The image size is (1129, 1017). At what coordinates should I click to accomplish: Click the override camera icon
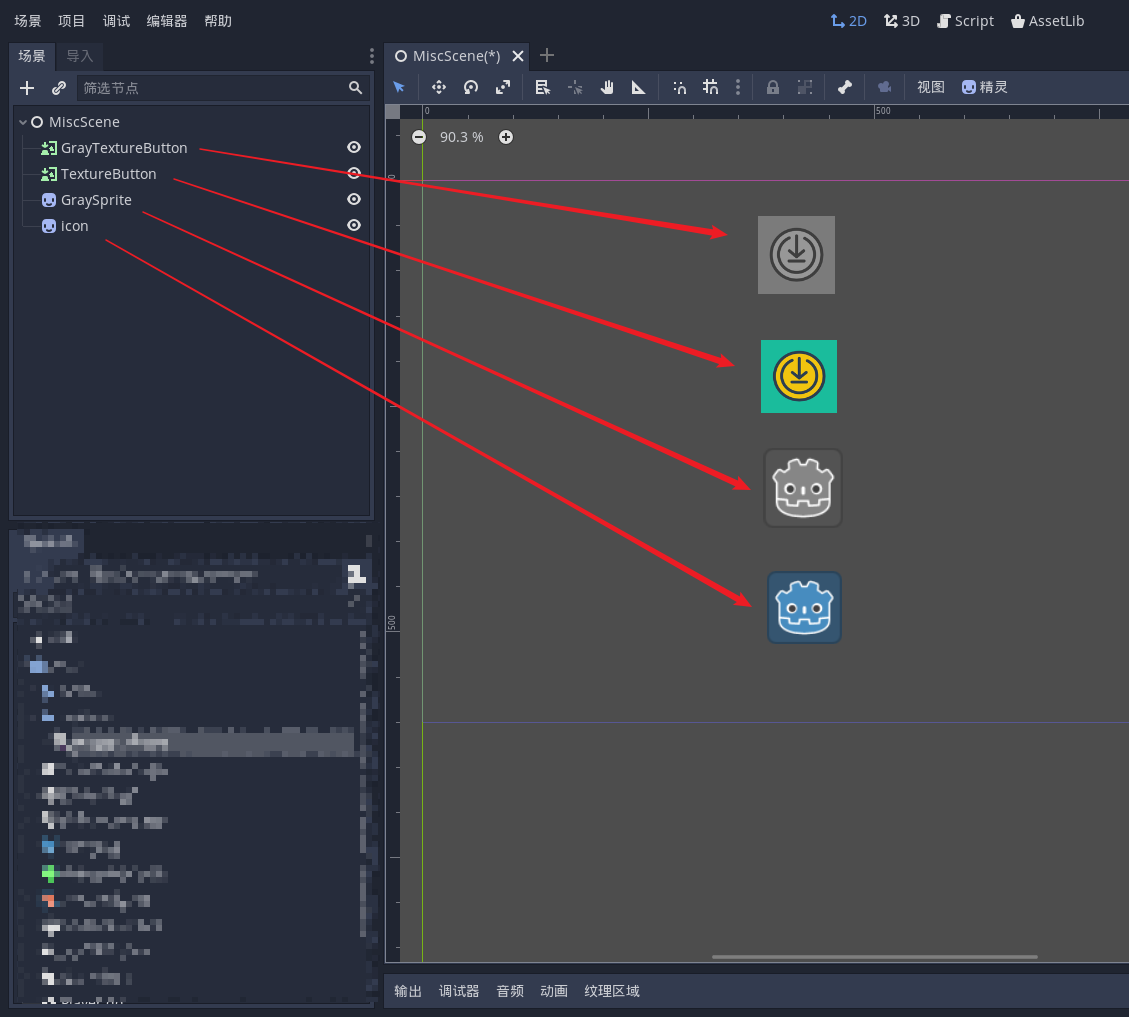tap(884, 87)
